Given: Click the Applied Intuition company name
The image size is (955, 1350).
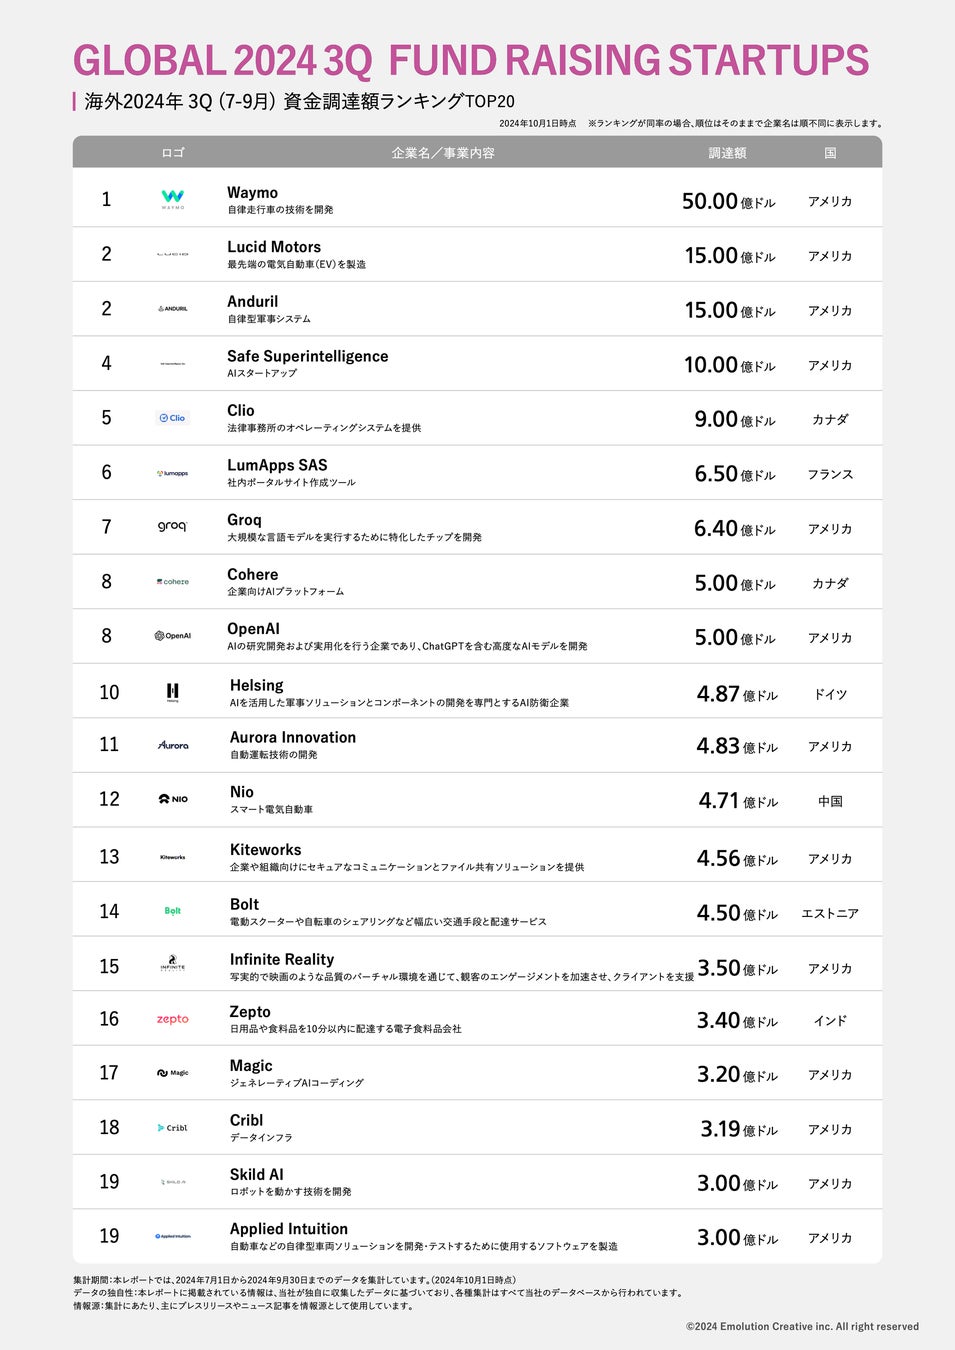Looking at the screenshot, I should coord(289,1229).
